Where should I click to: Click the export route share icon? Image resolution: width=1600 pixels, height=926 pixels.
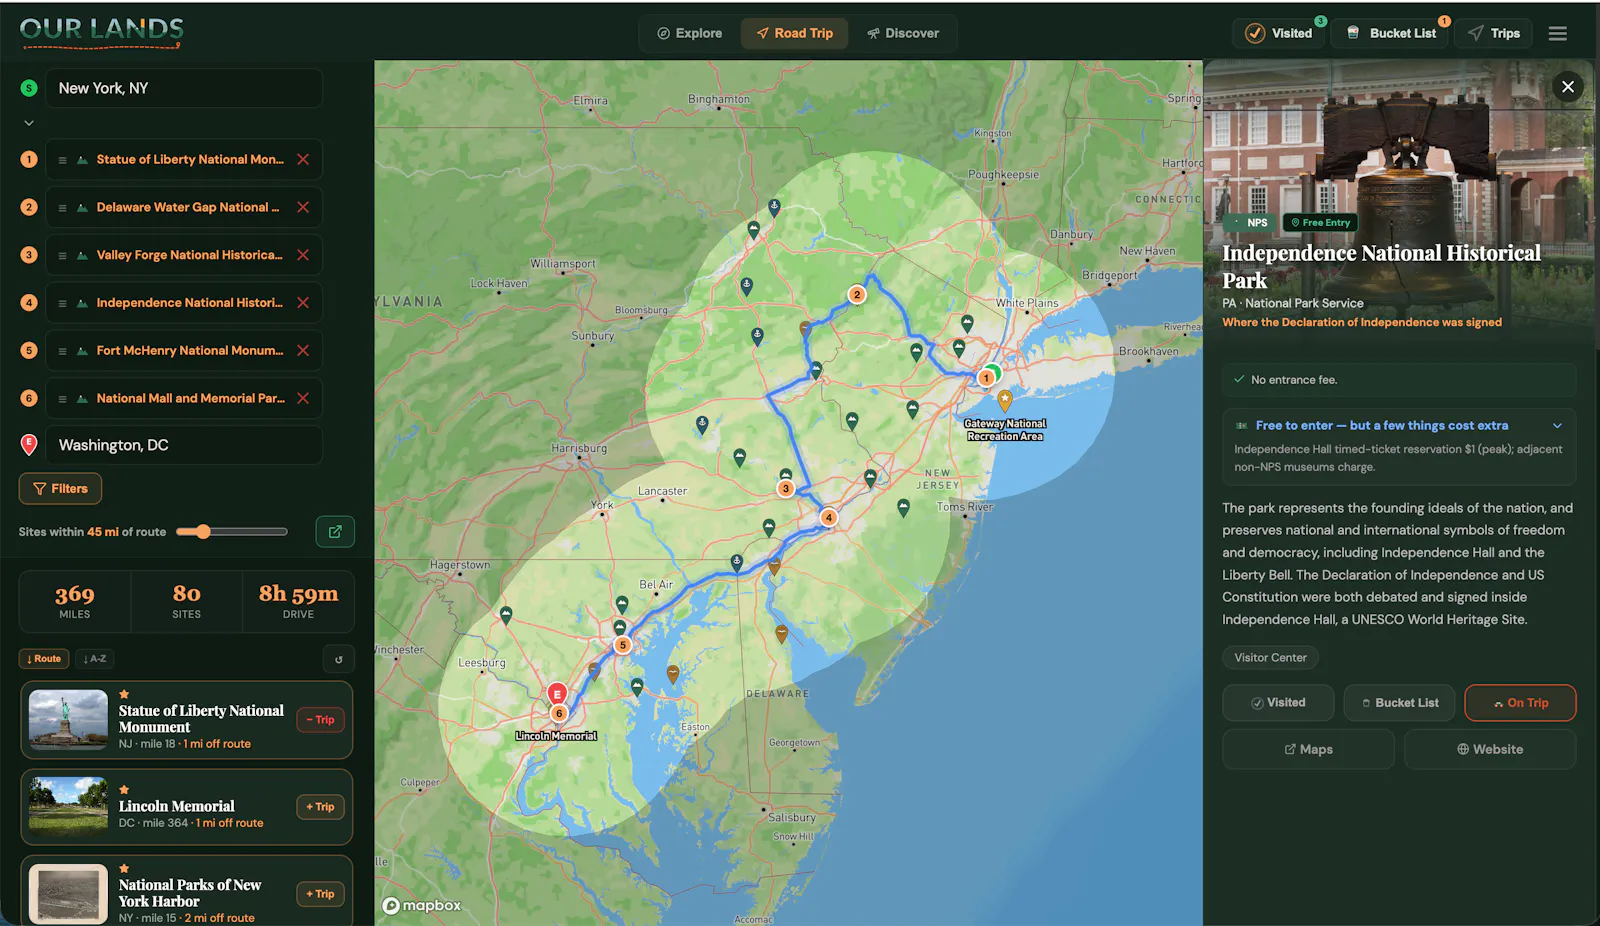335,532
